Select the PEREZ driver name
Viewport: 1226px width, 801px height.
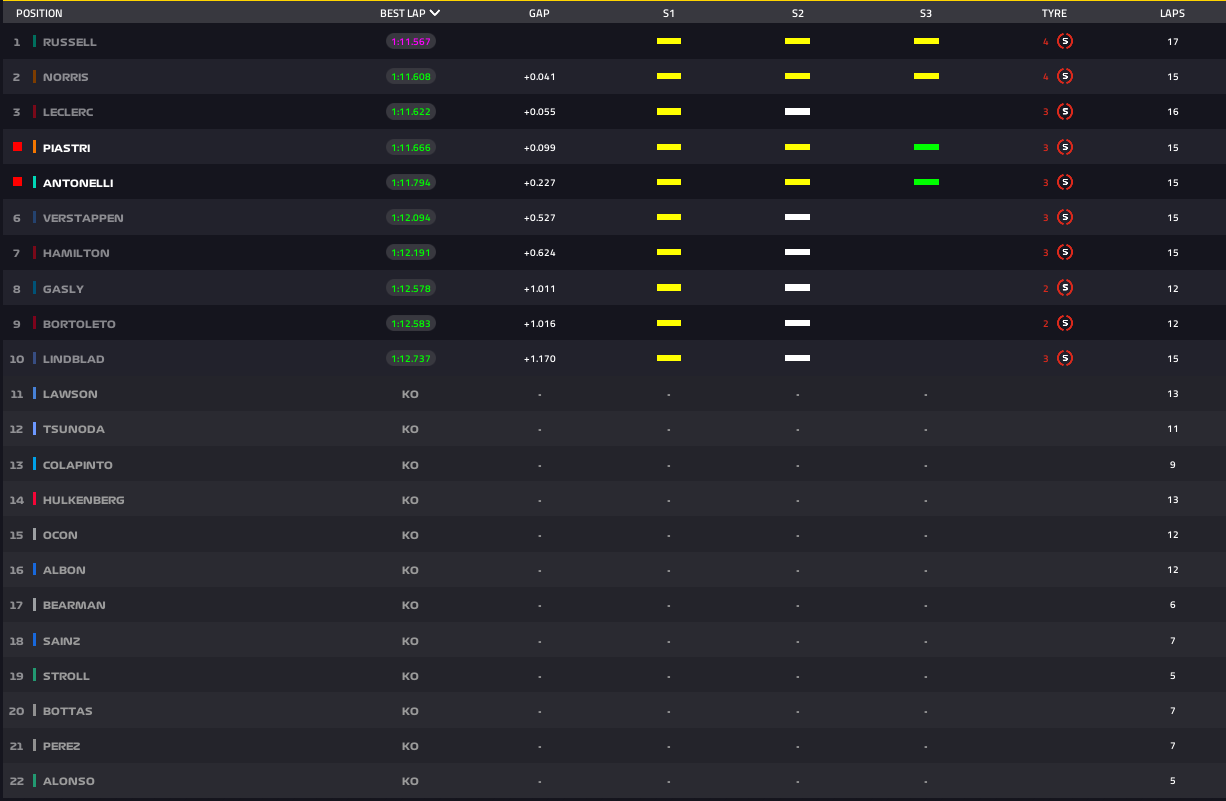tap(62, 746)
